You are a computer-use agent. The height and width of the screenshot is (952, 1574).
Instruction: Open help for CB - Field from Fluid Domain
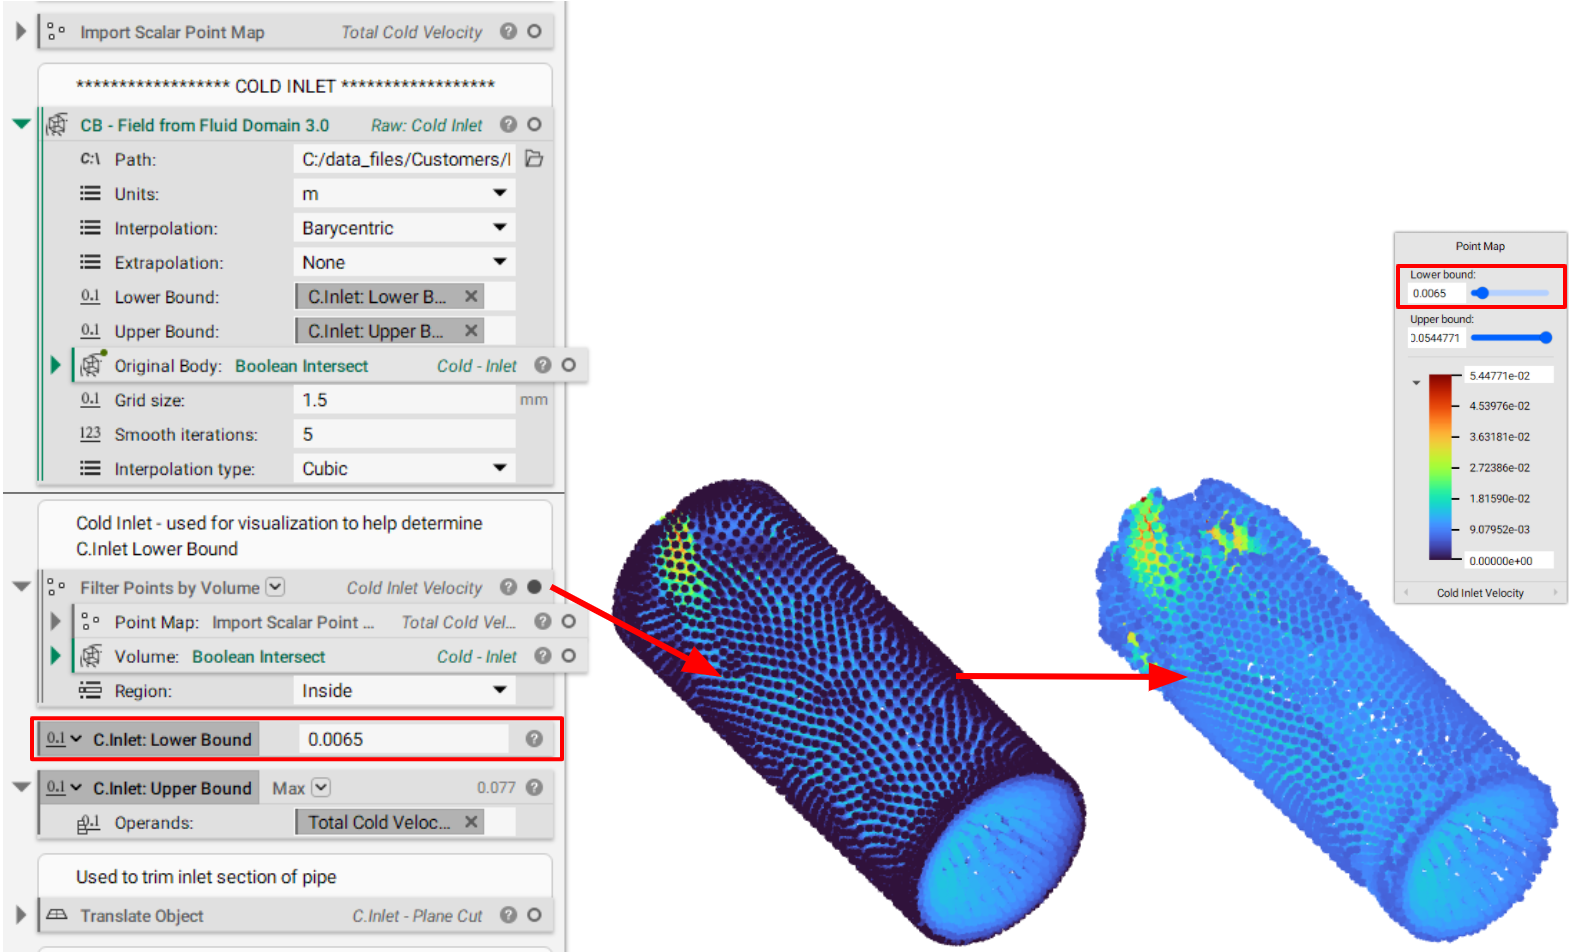coord(508,124)
